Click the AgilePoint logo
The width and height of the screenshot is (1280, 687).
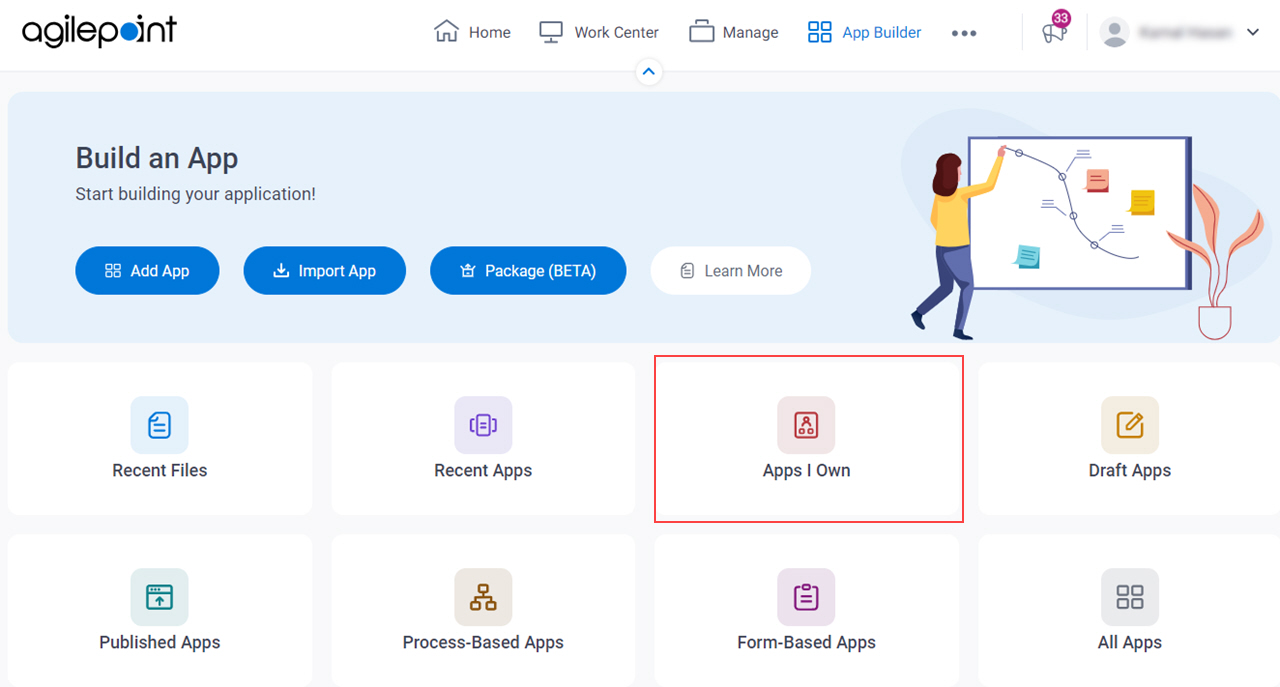point(99,32)
